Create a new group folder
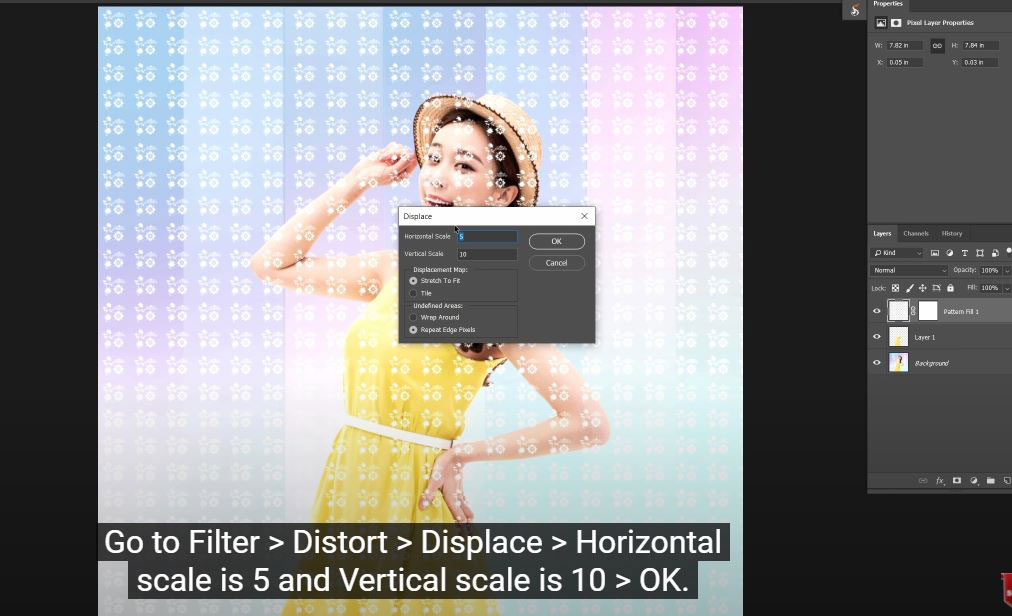Viewport: 1012px width, 616px height. 990,481
